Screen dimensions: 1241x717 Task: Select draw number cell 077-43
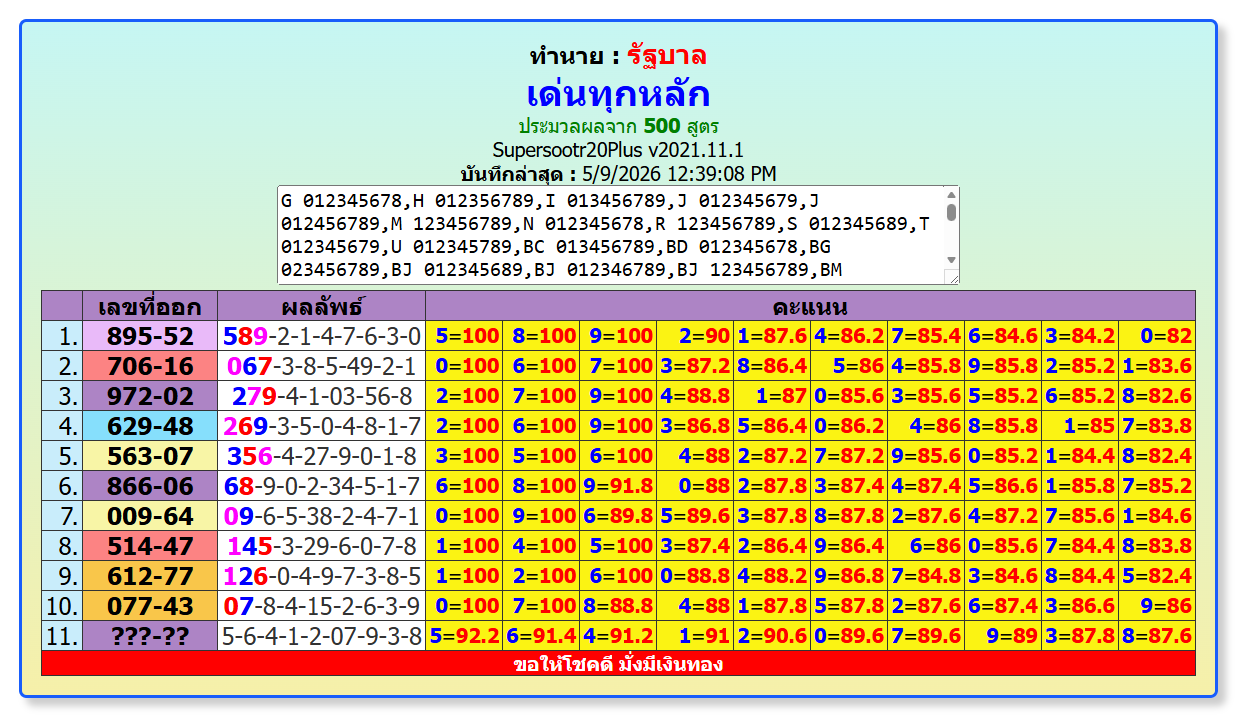[x=150, y=606]
